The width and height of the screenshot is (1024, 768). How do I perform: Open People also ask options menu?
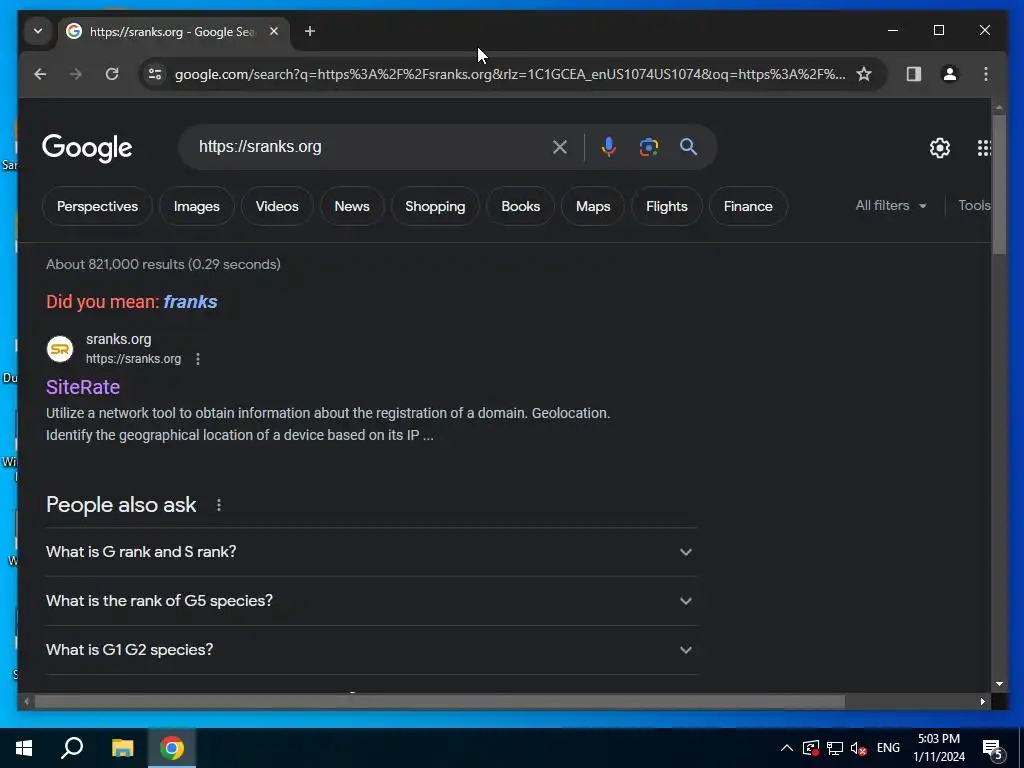coord(219,505)
